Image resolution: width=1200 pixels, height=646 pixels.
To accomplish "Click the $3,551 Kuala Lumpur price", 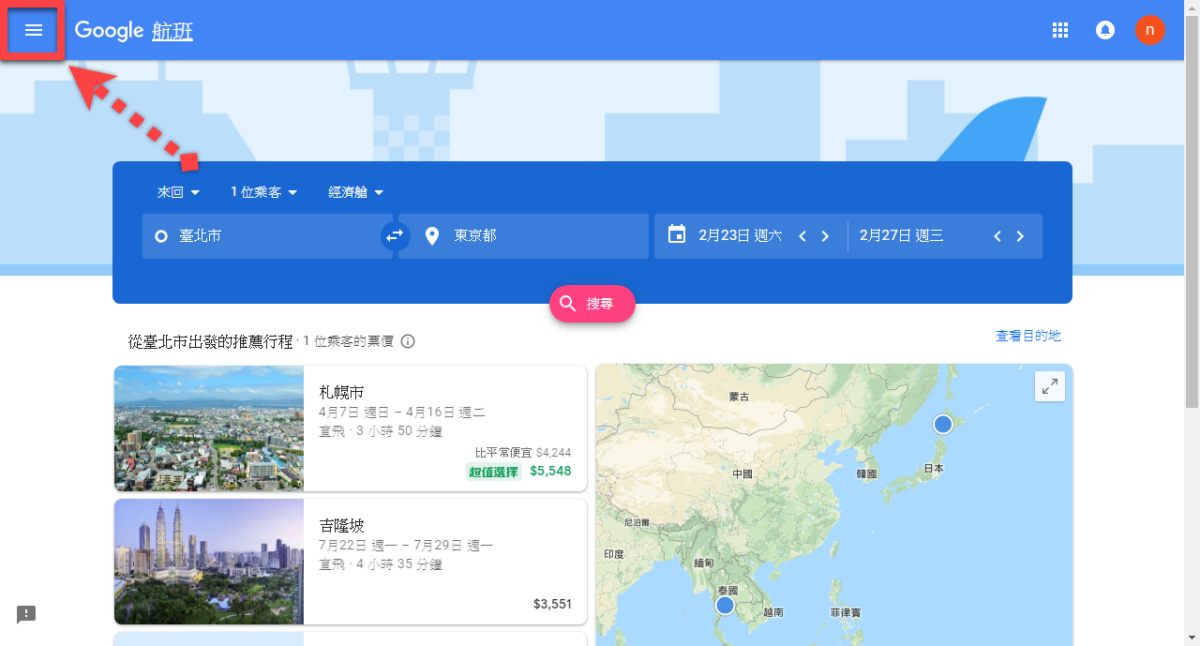I will 553,604.
